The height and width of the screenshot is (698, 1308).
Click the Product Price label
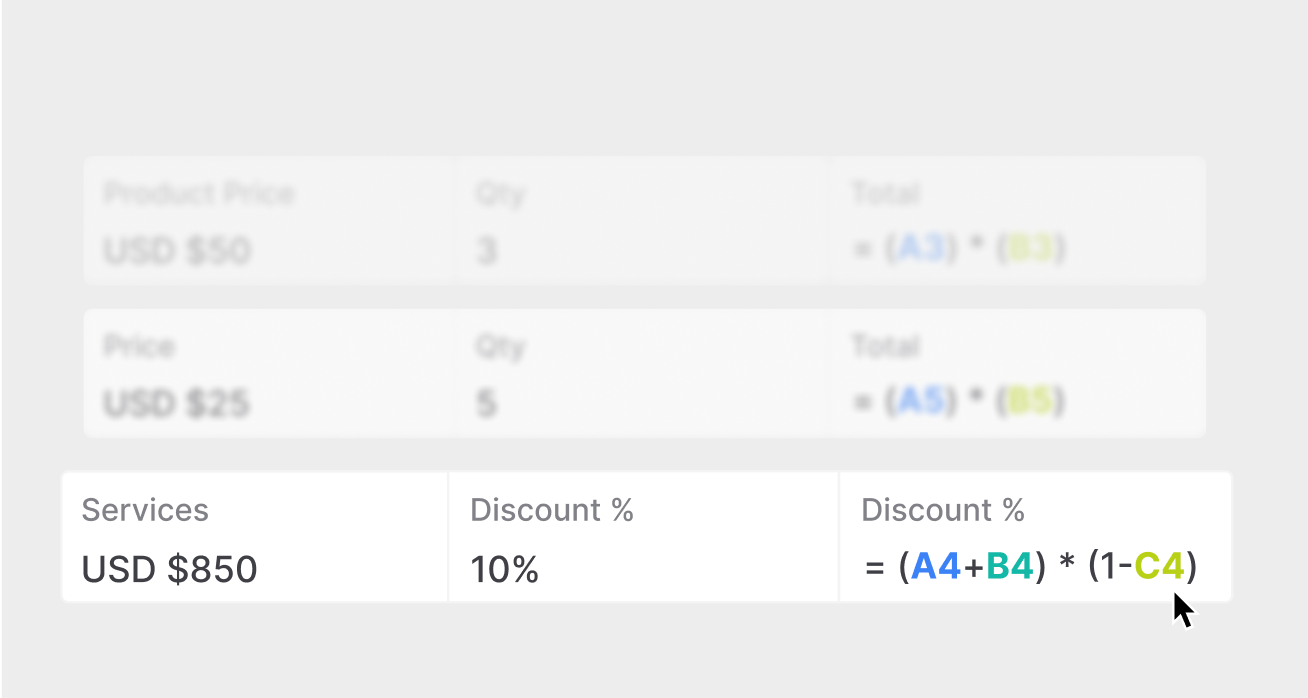click(x=199, y=193)
